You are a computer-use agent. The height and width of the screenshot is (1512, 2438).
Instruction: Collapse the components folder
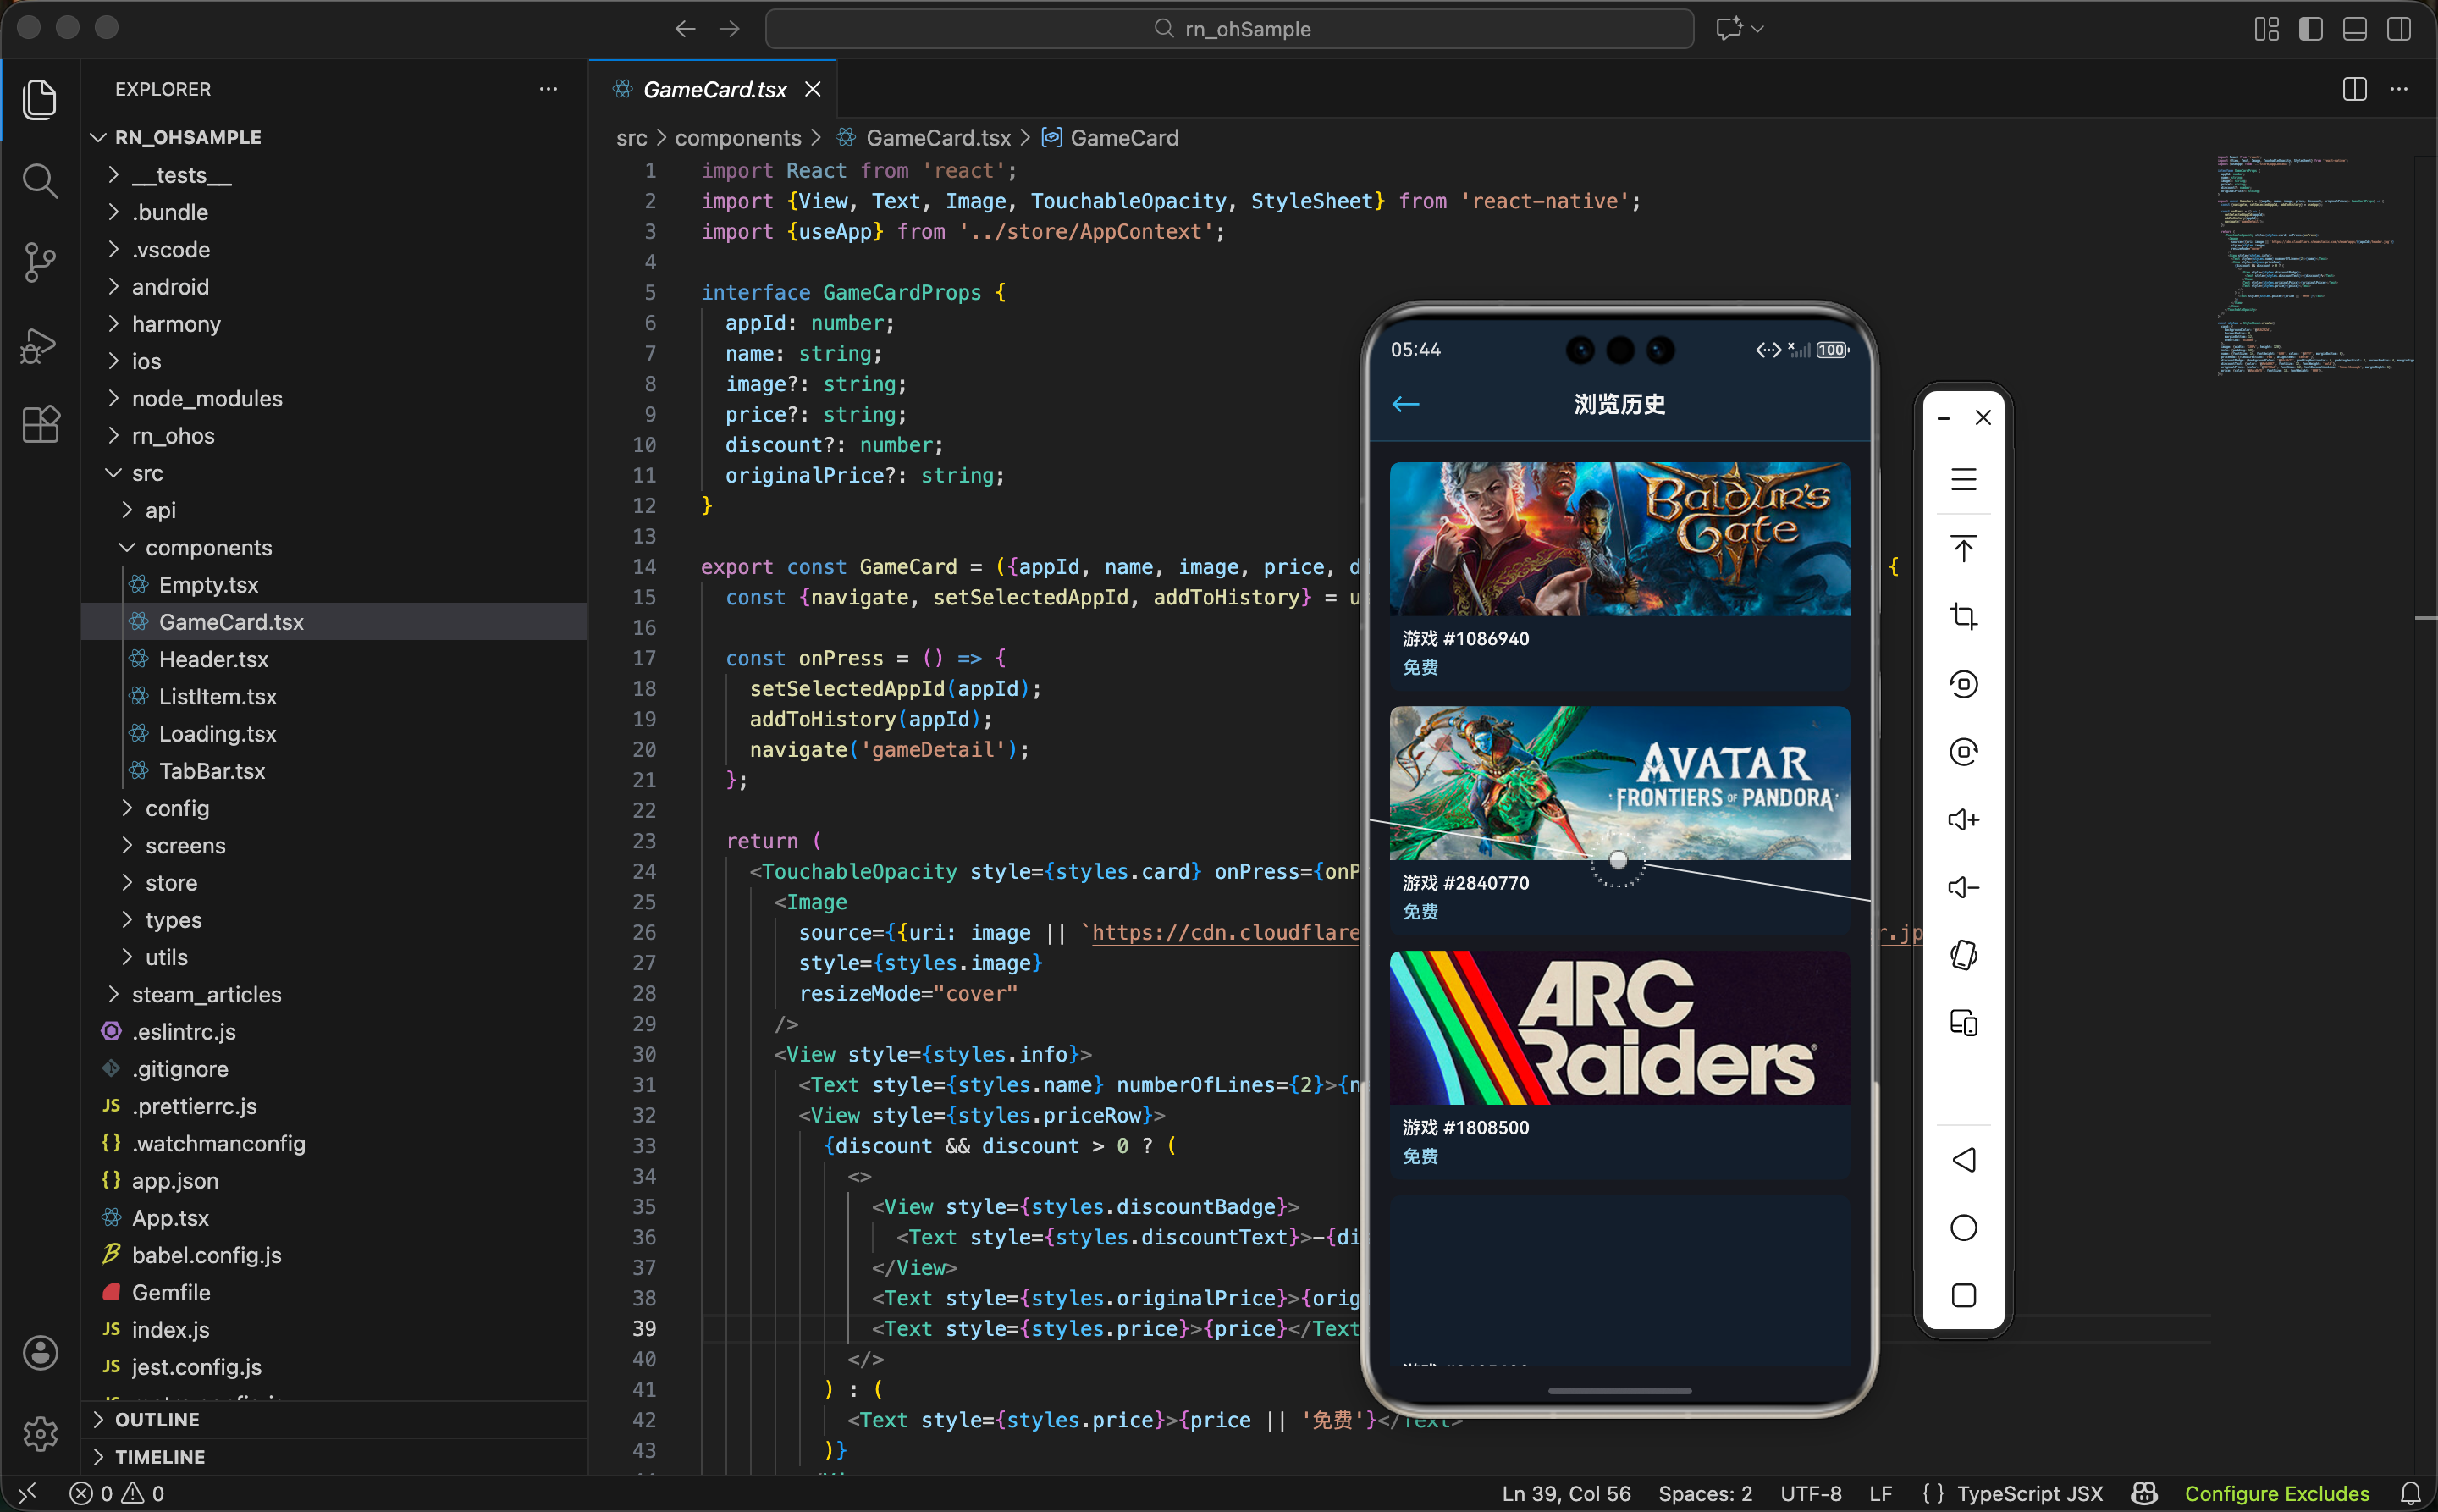[x=208, y=547]
